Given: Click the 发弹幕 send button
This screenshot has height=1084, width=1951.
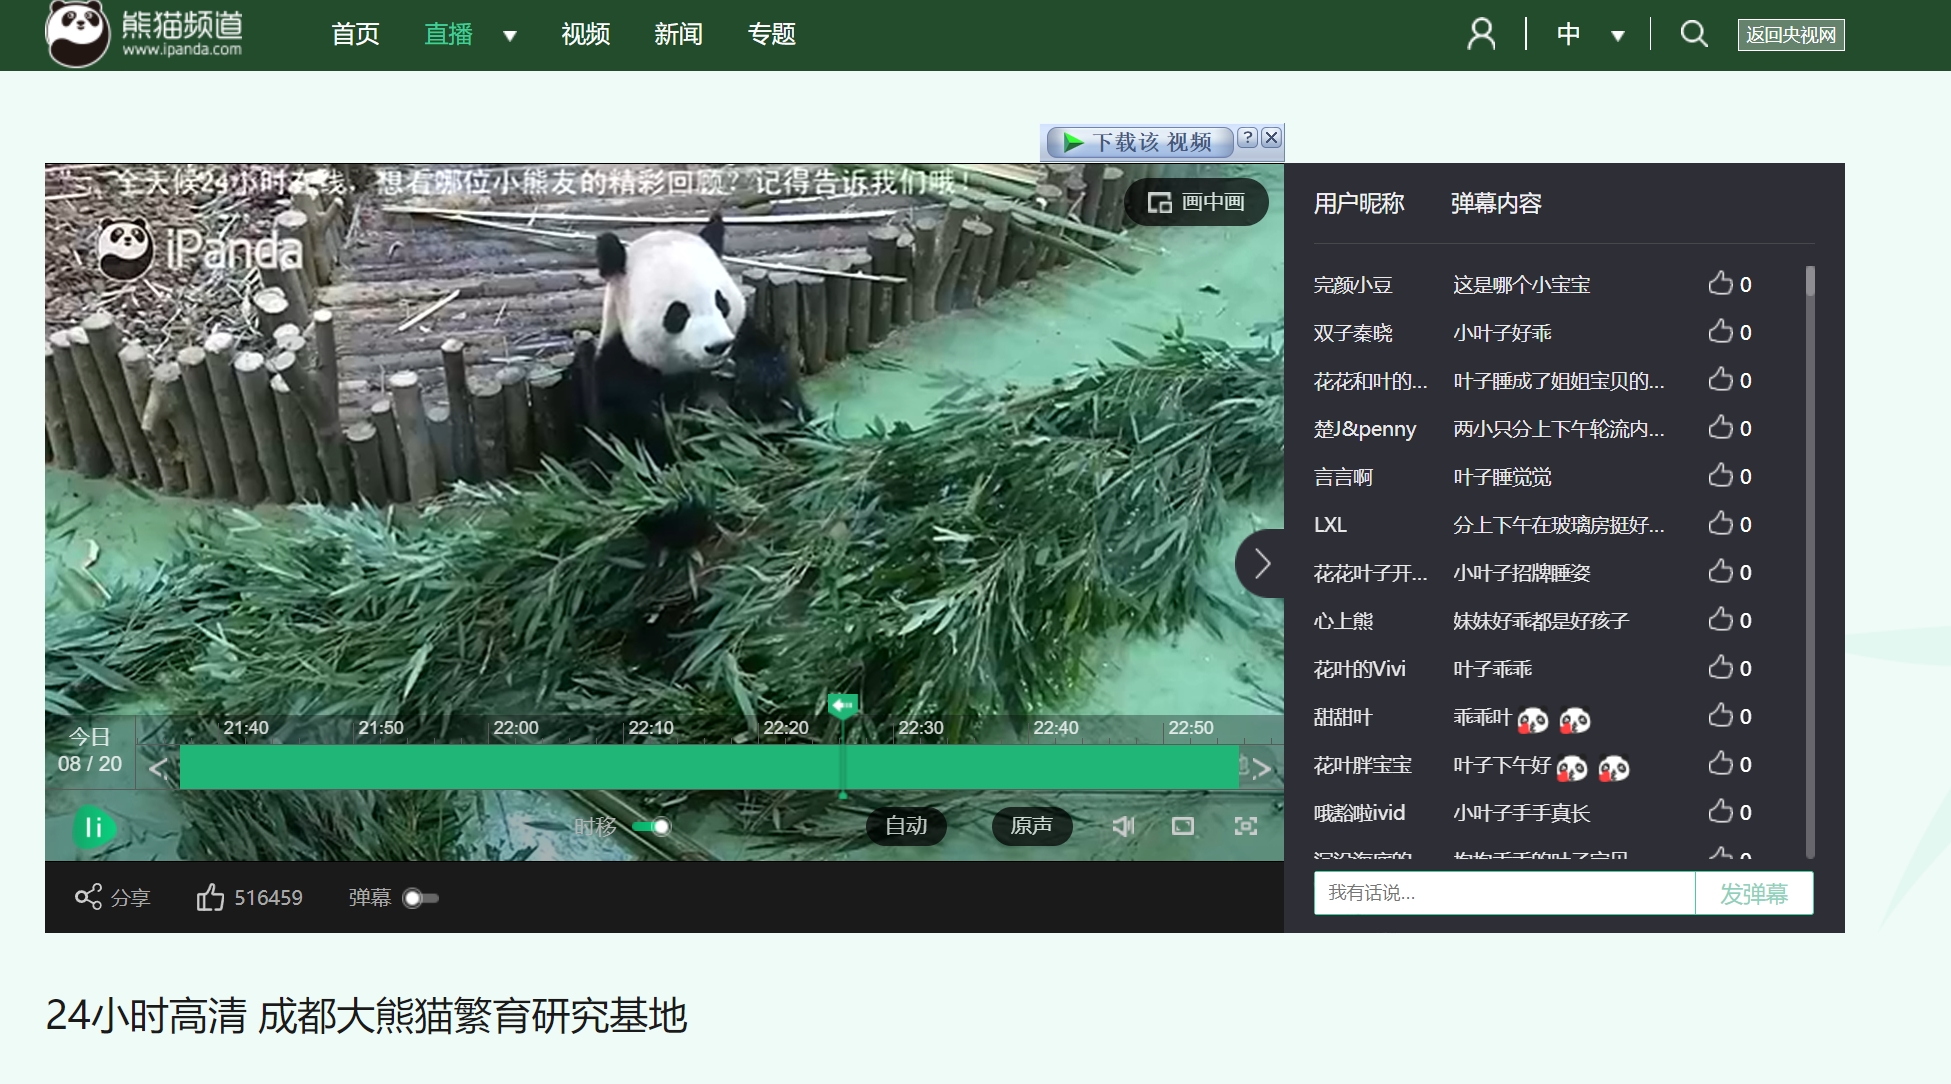Looking at the screenshot, I should [x=1753, y=893].
